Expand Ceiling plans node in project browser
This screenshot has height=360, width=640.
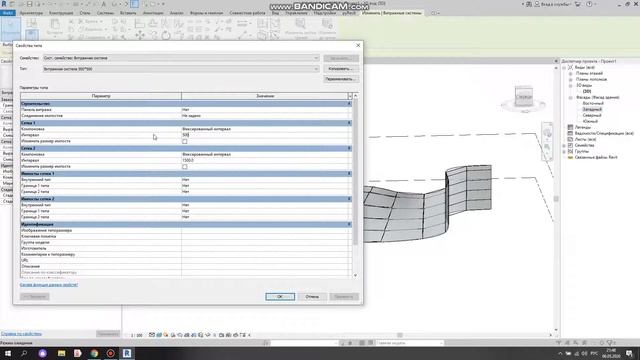click(x=571, y=79)
